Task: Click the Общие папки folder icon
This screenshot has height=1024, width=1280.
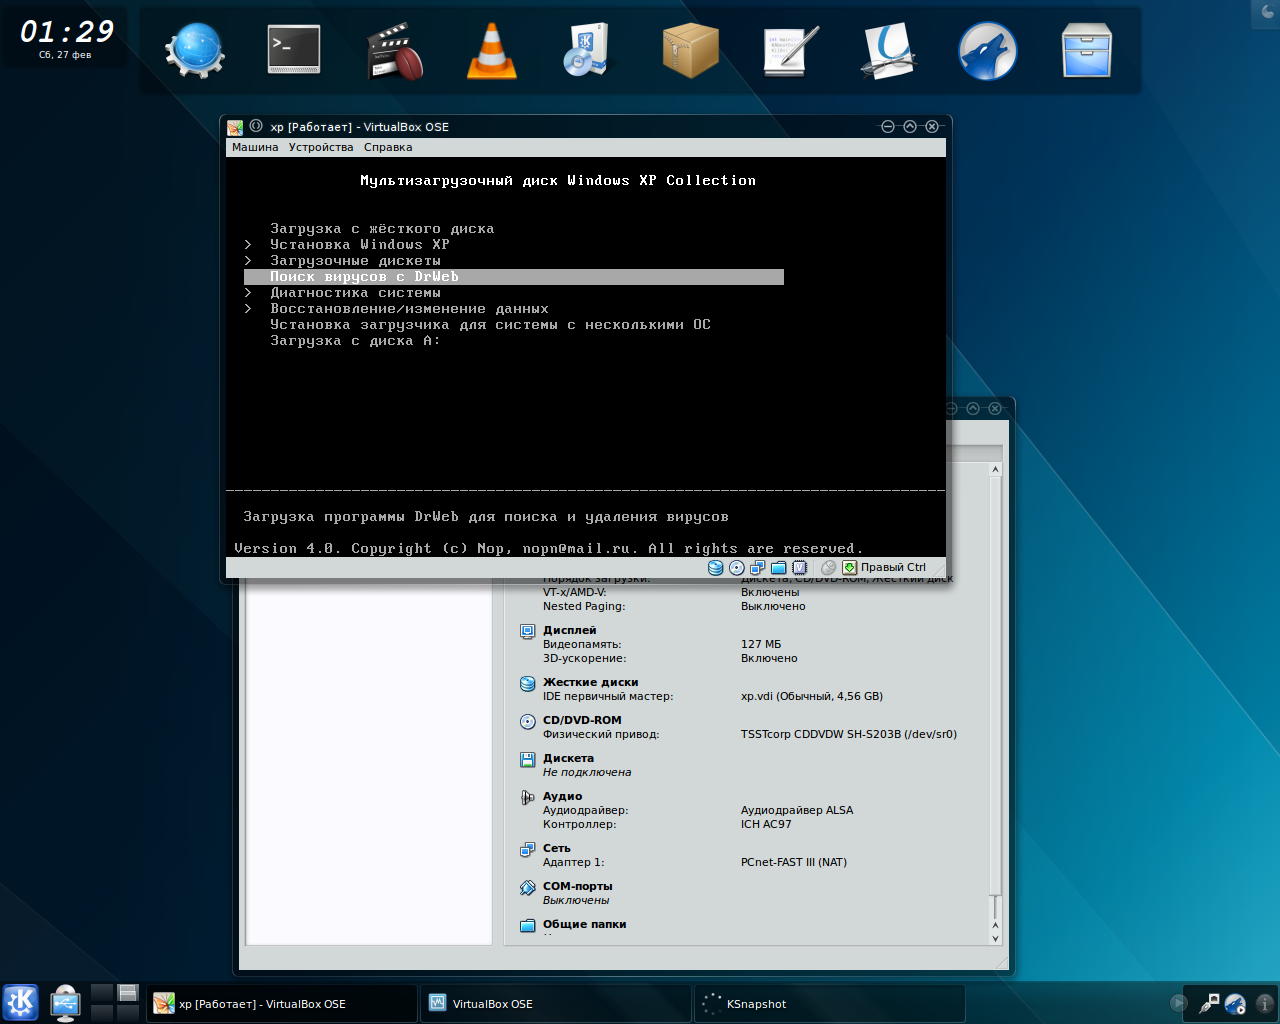Action: (x=528, y=925)
